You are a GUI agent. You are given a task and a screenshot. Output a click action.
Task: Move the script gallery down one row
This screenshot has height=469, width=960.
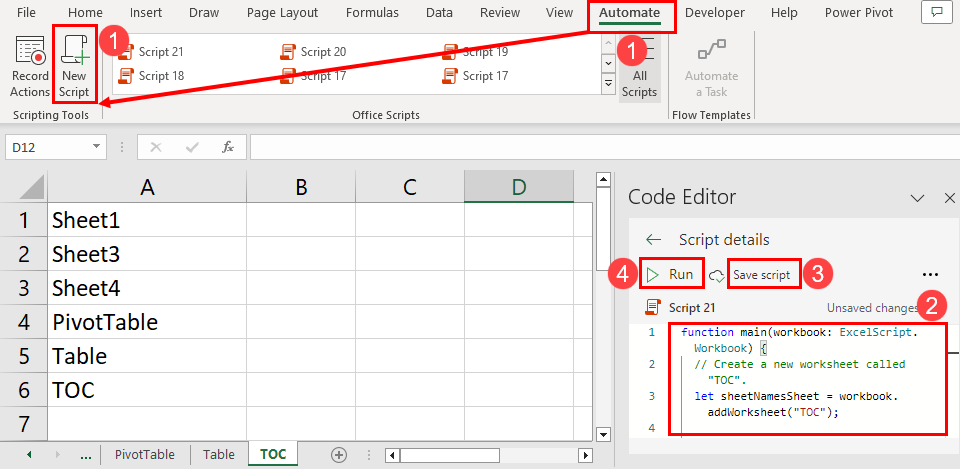(x=608, y=62)
